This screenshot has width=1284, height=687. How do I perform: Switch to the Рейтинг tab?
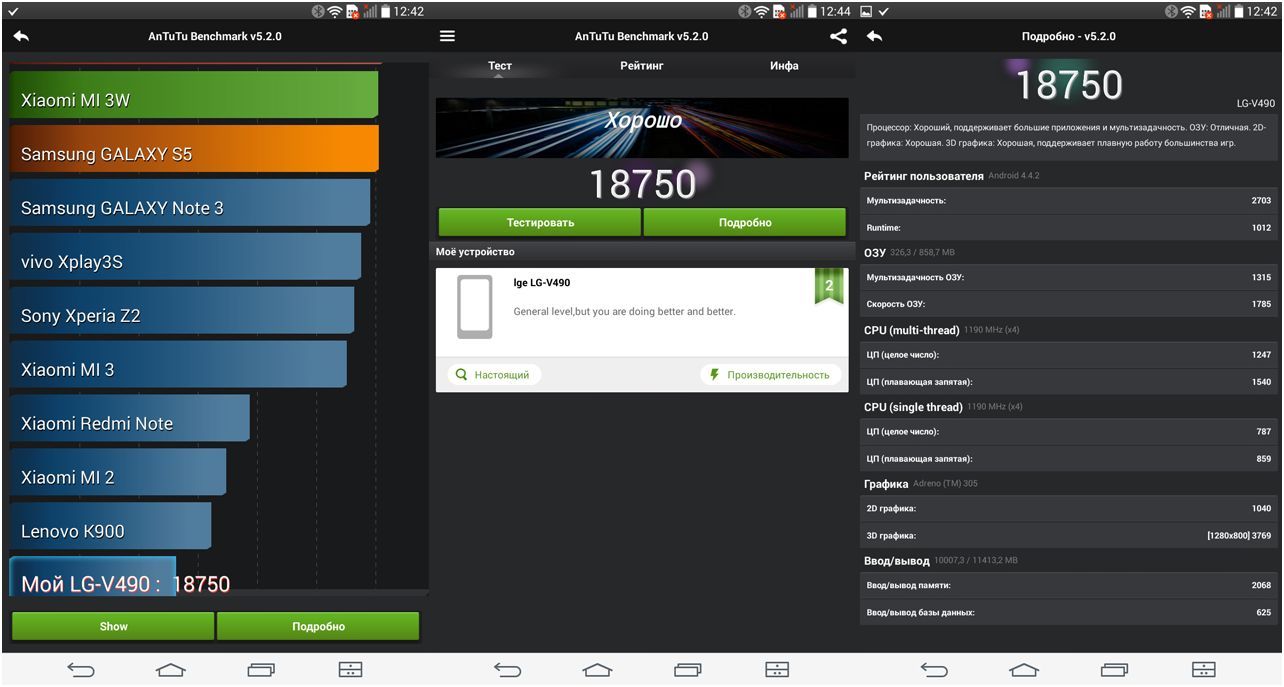[x=641, y=66]
